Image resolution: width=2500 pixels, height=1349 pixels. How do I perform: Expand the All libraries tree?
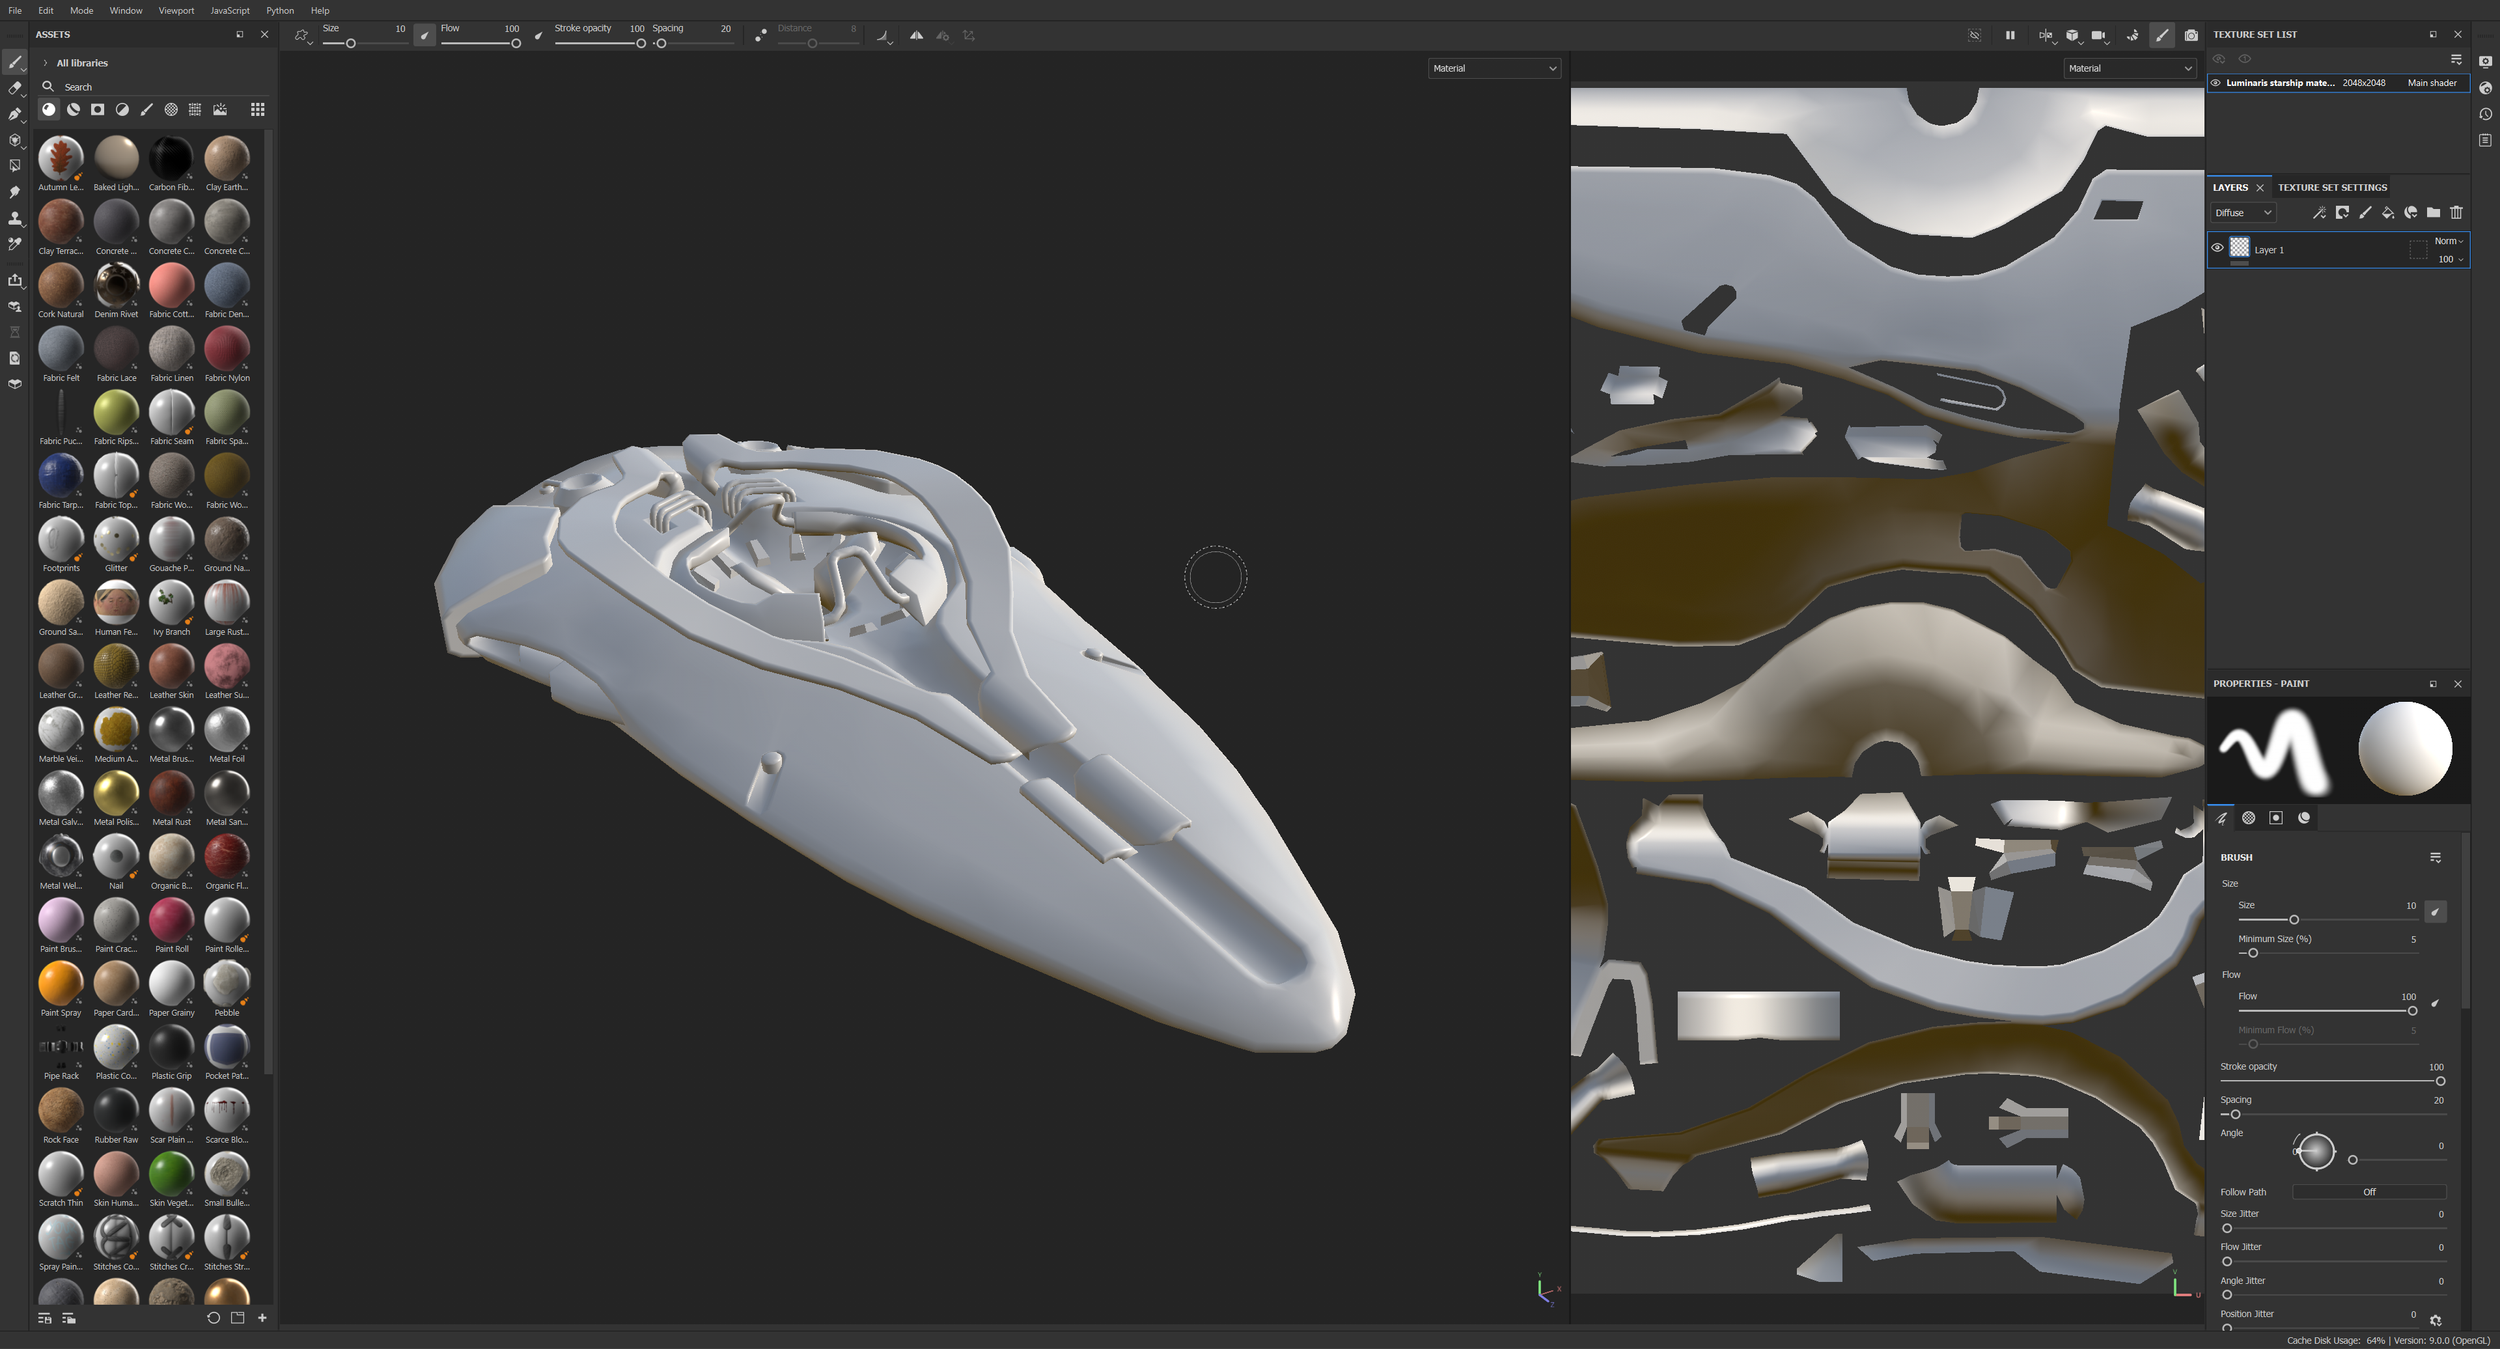(46, 63)
